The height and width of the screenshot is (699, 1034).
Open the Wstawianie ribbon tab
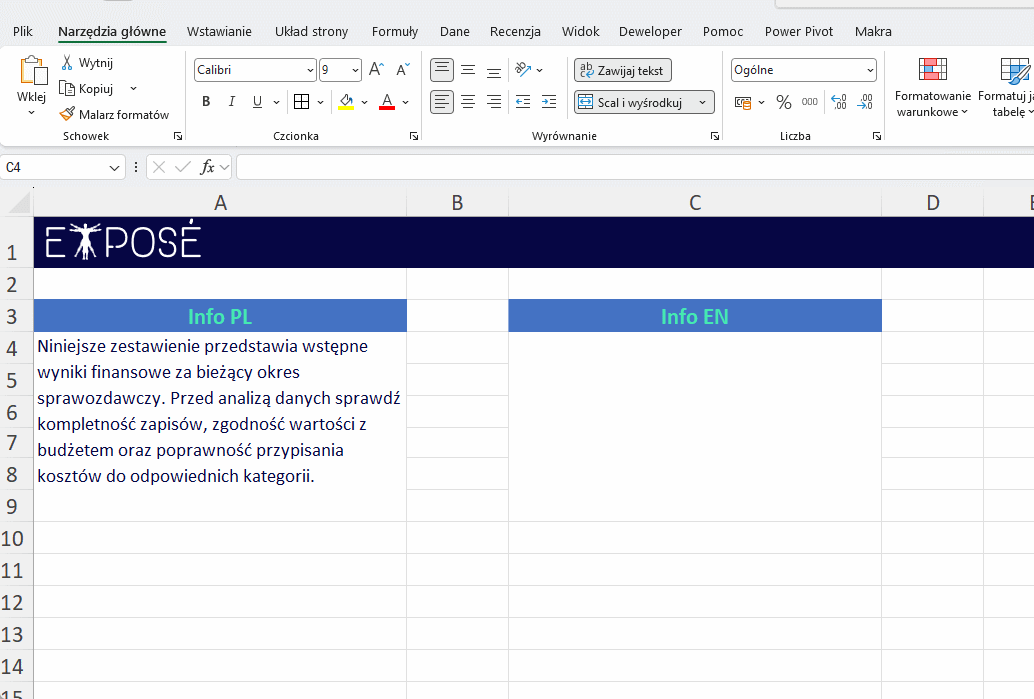click(x=219, y=32)
